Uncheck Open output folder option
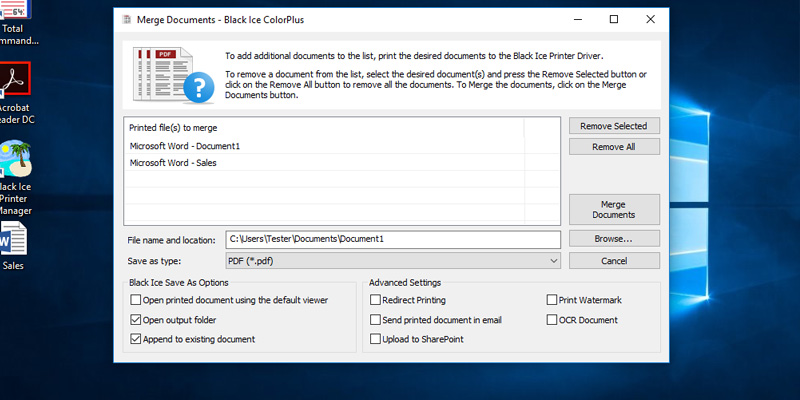Screen dimensions: 800x400 [136, 320]
